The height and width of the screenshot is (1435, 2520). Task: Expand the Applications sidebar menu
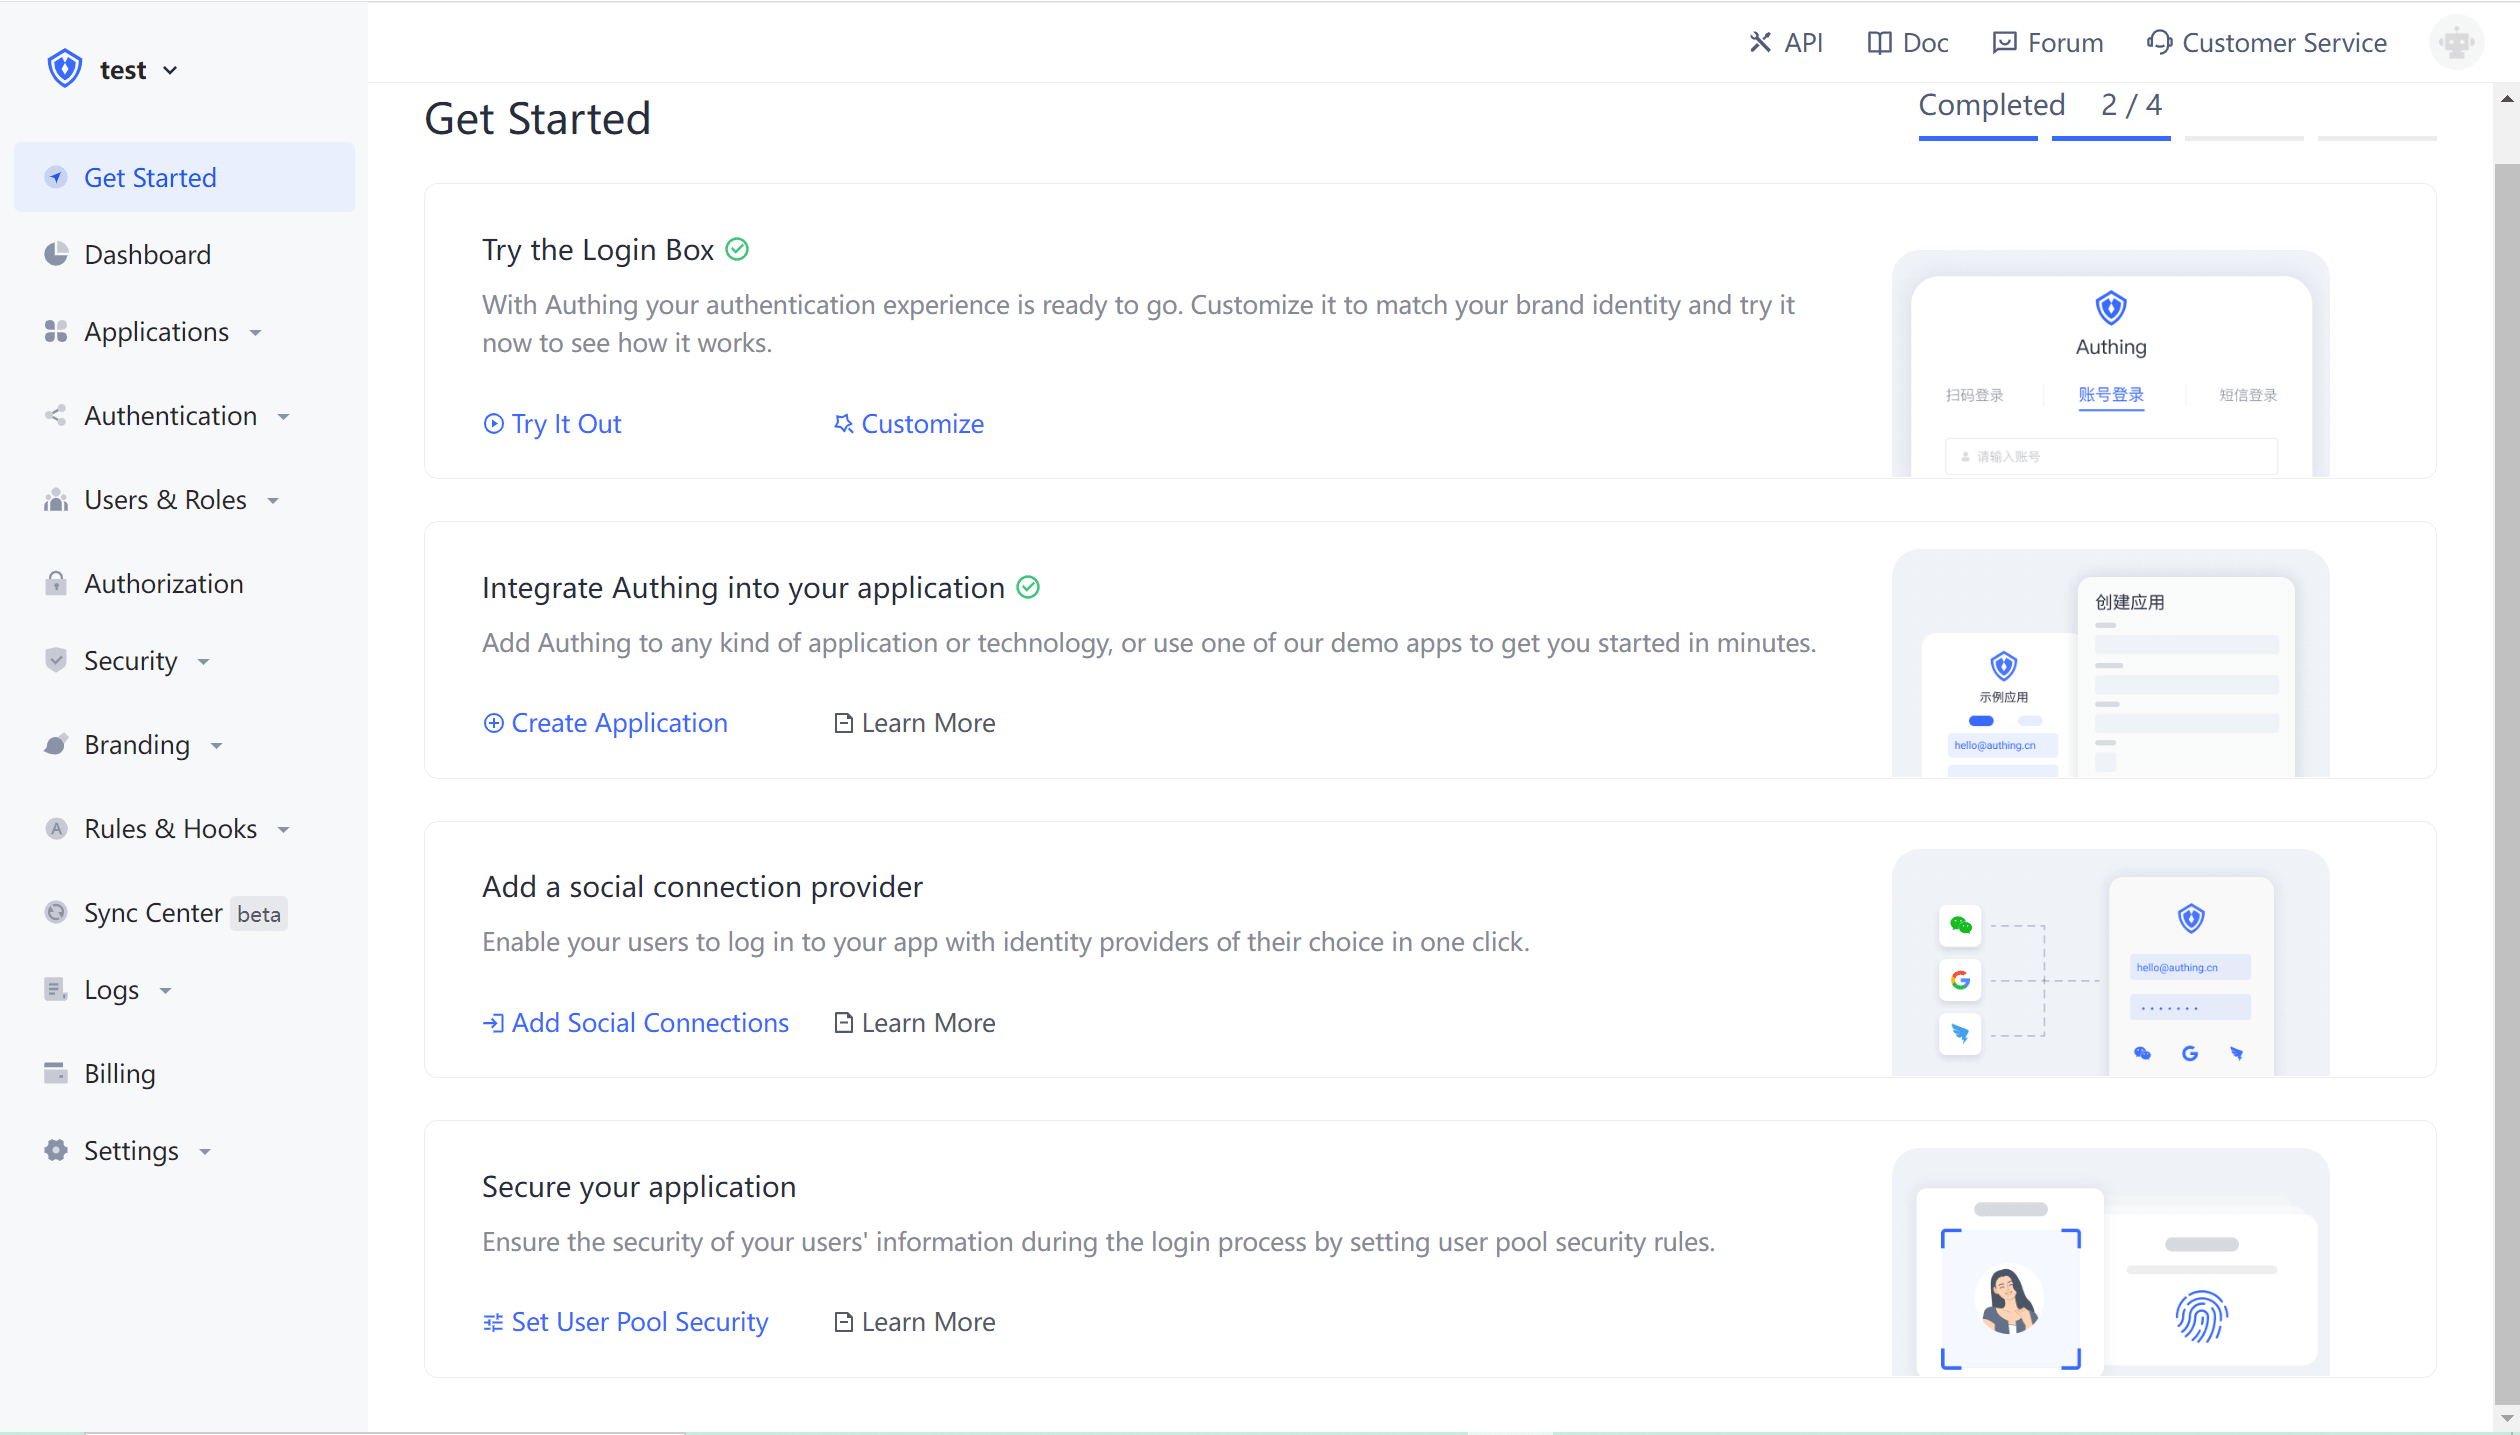pyautogui.click(x=157, y=332)
